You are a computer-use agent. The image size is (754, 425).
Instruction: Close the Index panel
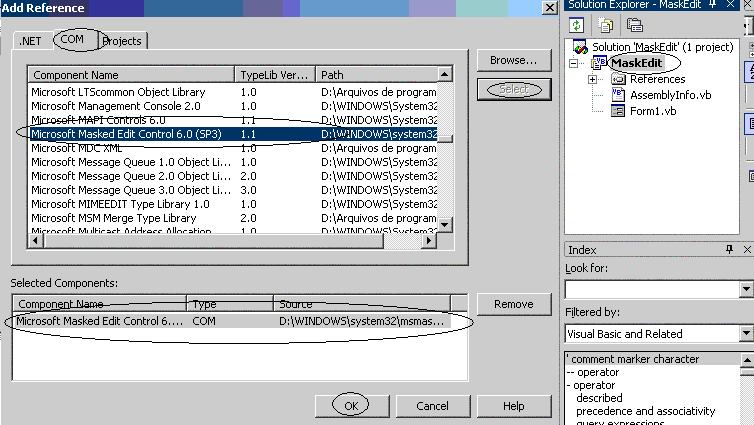click(747, 249)
